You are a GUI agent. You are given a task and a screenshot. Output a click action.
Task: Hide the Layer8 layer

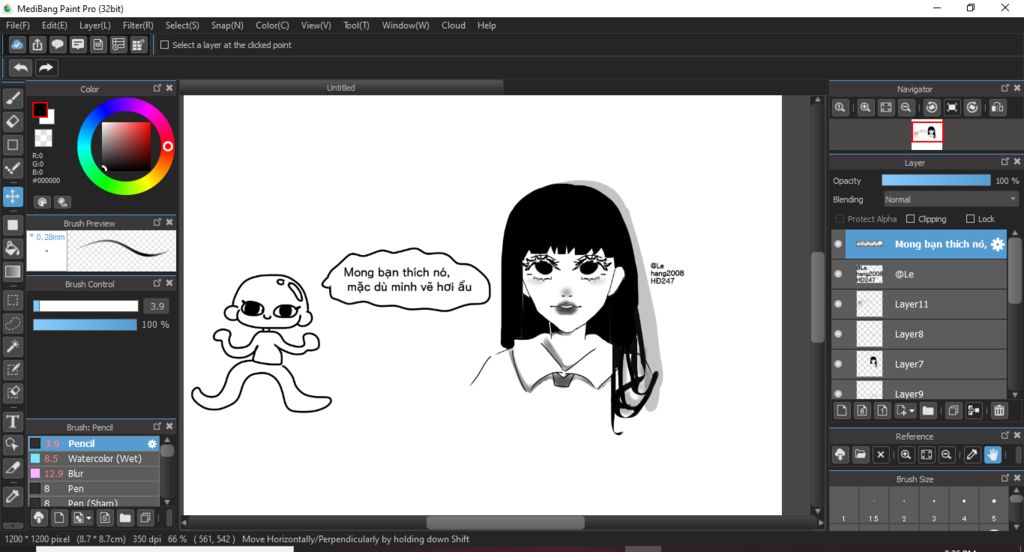(x=839, y=334)
